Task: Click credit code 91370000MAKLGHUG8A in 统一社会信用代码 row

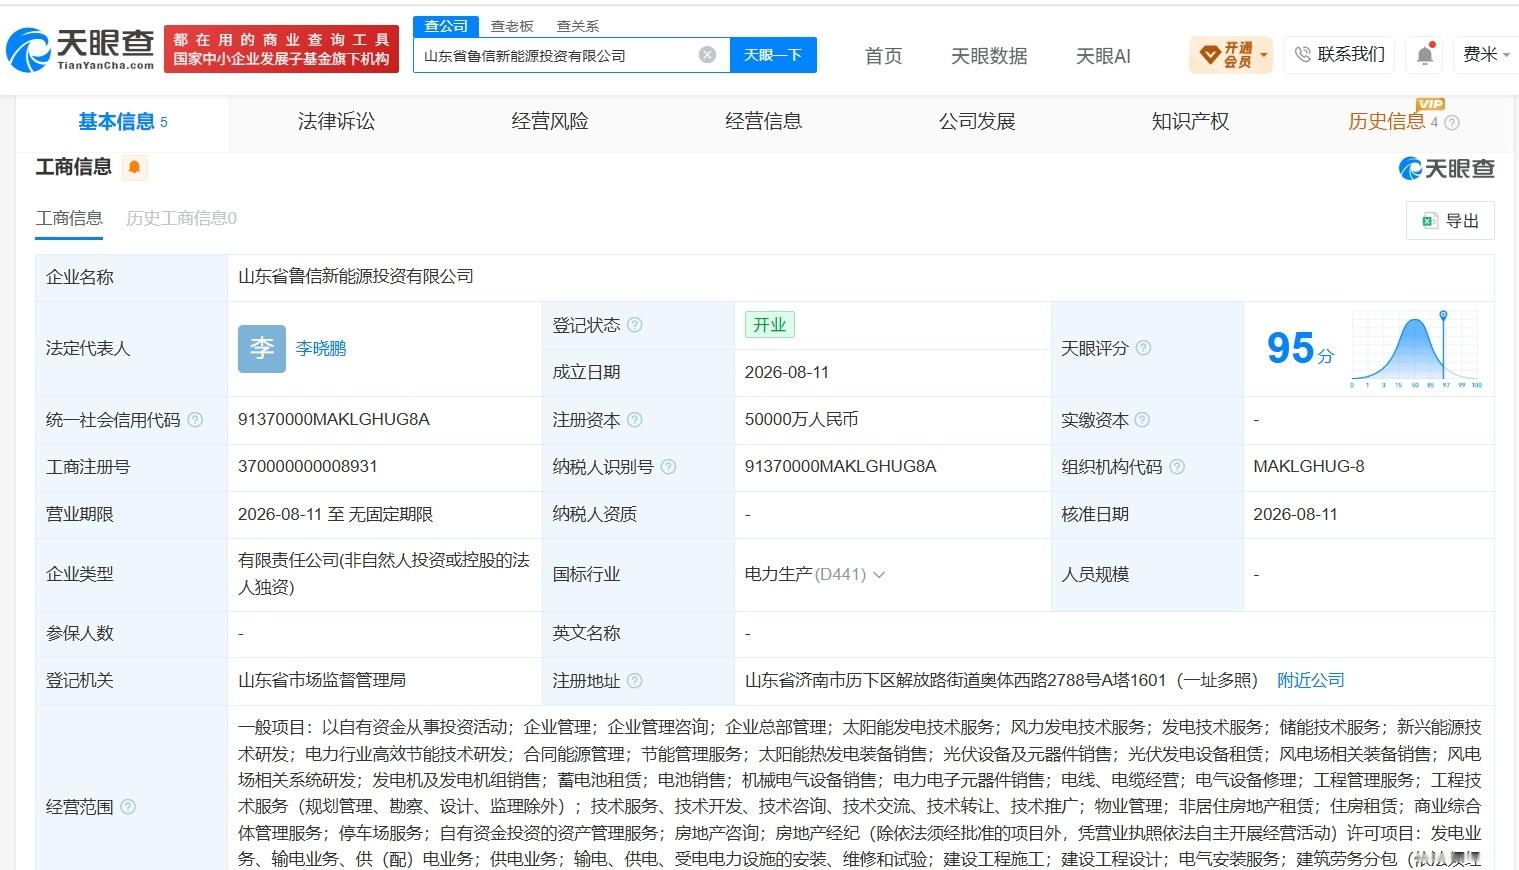Action: [x=334, y=419]
